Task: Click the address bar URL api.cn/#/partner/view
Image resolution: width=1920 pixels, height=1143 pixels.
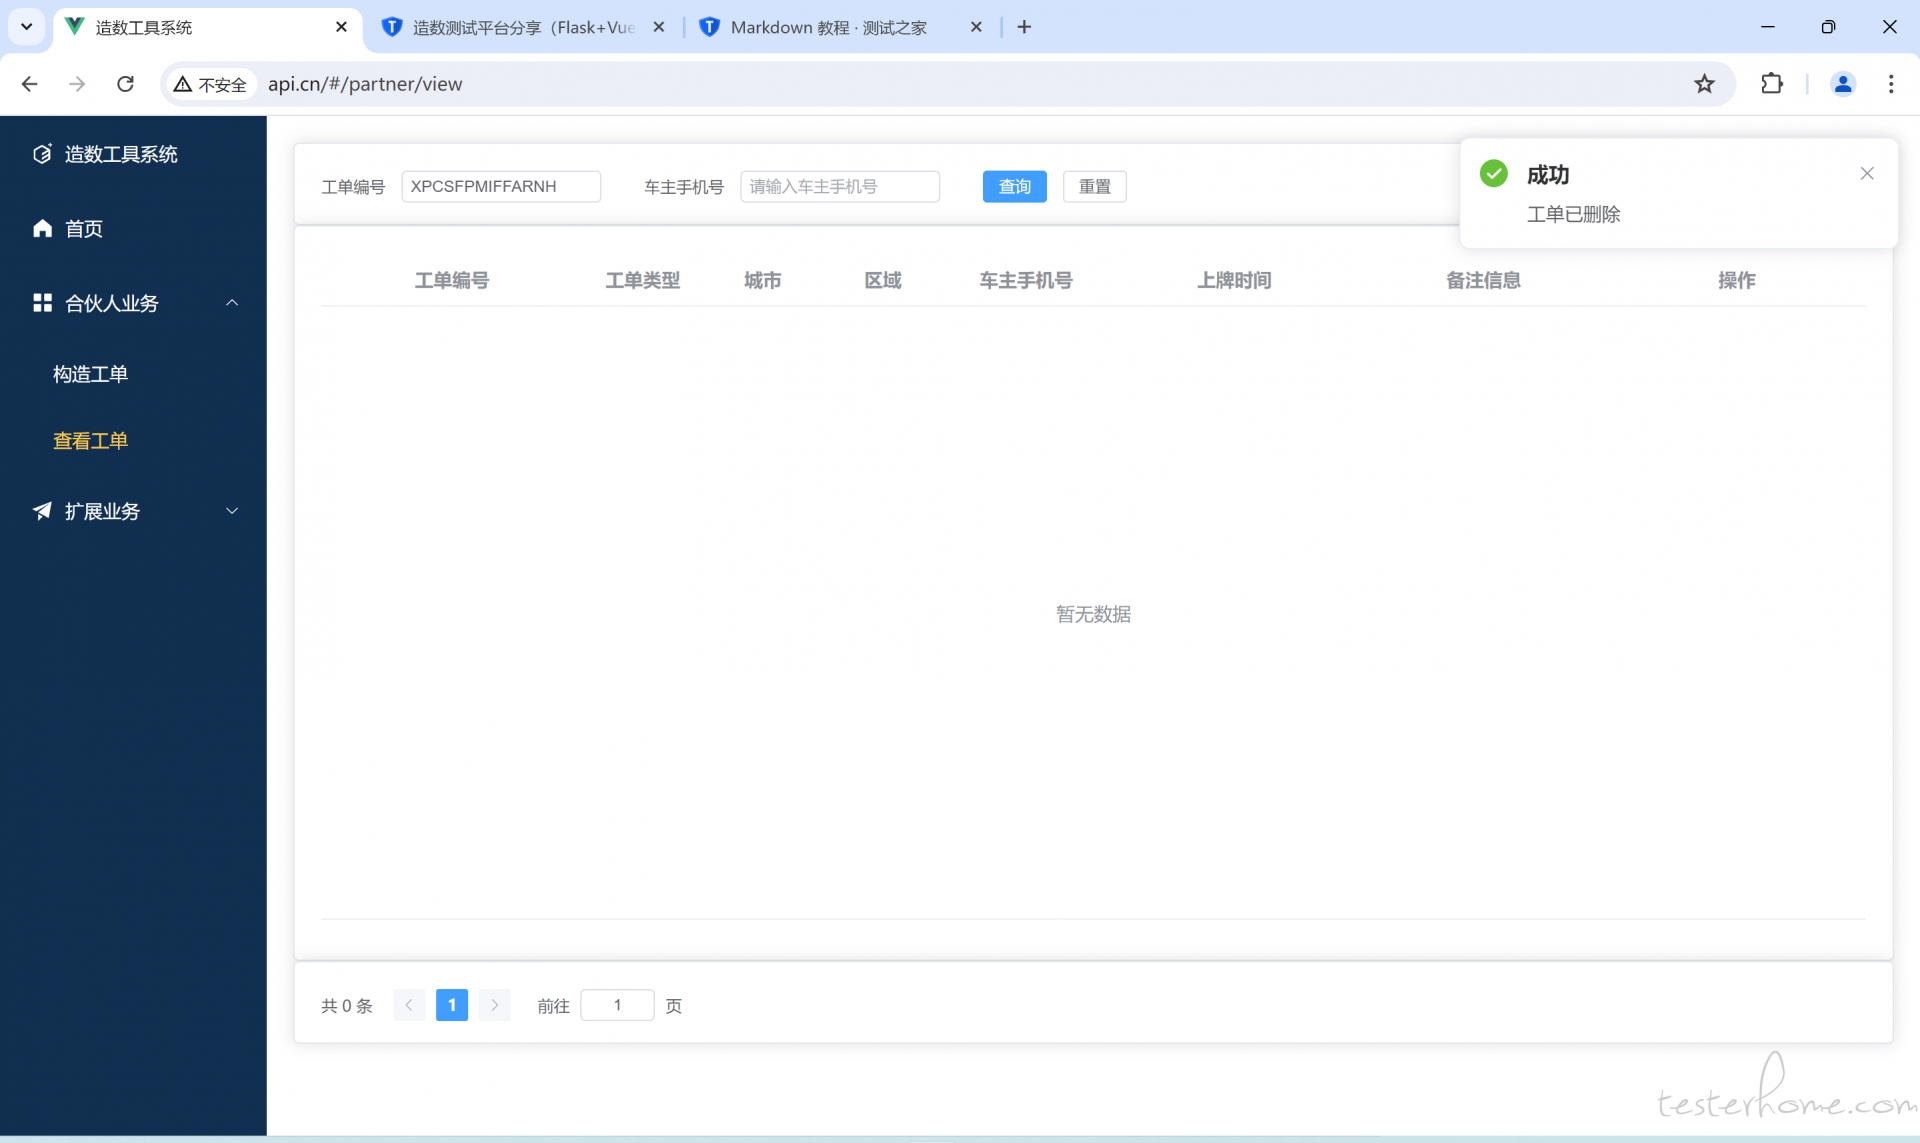Action: pos(365,84)
